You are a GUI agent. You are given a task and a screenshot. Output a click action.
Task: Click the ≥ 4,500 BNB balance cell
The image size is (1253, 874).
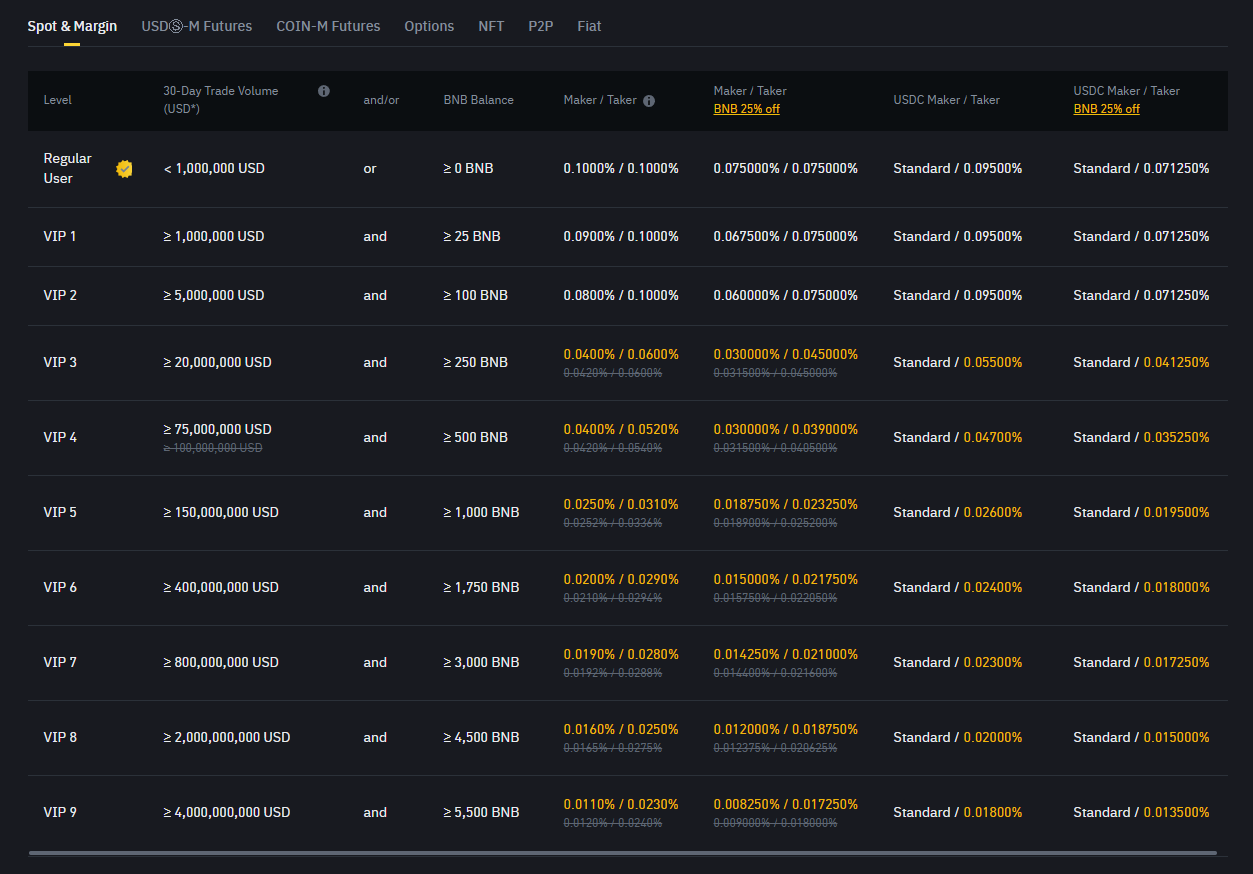coord(481,737)
